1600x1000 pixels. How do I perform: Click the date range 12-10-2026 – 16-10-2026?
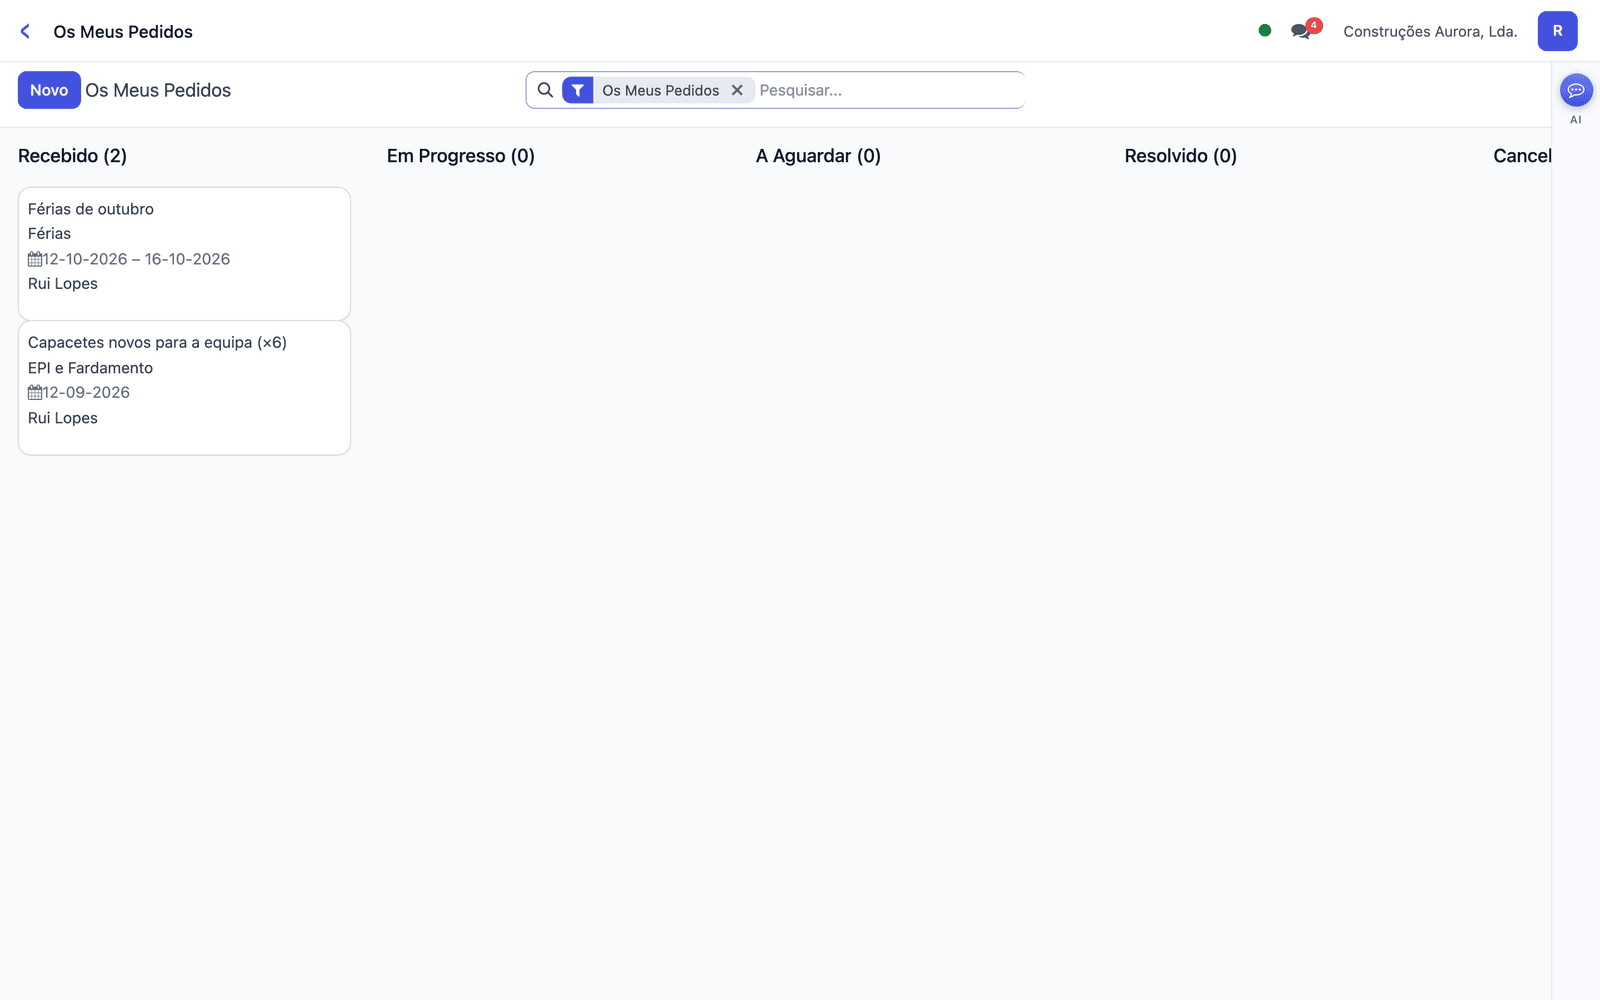click(x=136, y=259)
